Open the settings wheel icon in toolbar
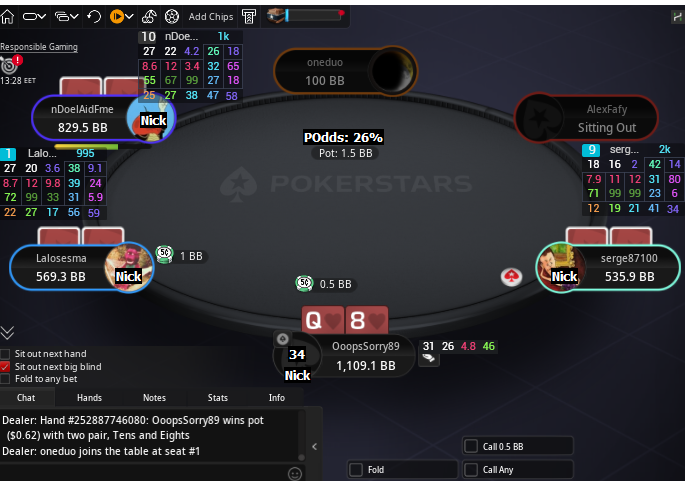This screenshot has width=685, height=481. [x=172, y=17]
